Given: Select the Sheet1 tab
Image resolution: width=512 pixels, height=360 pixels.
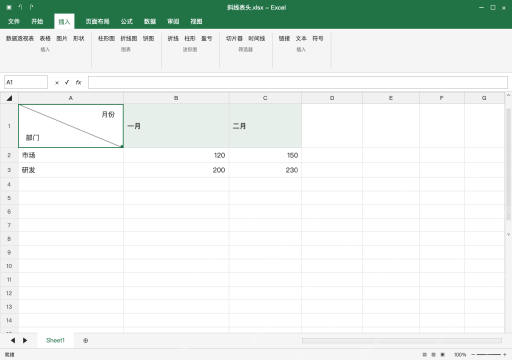Looking at the screenshot, I should pyautogui.click(x=55, y=340).
